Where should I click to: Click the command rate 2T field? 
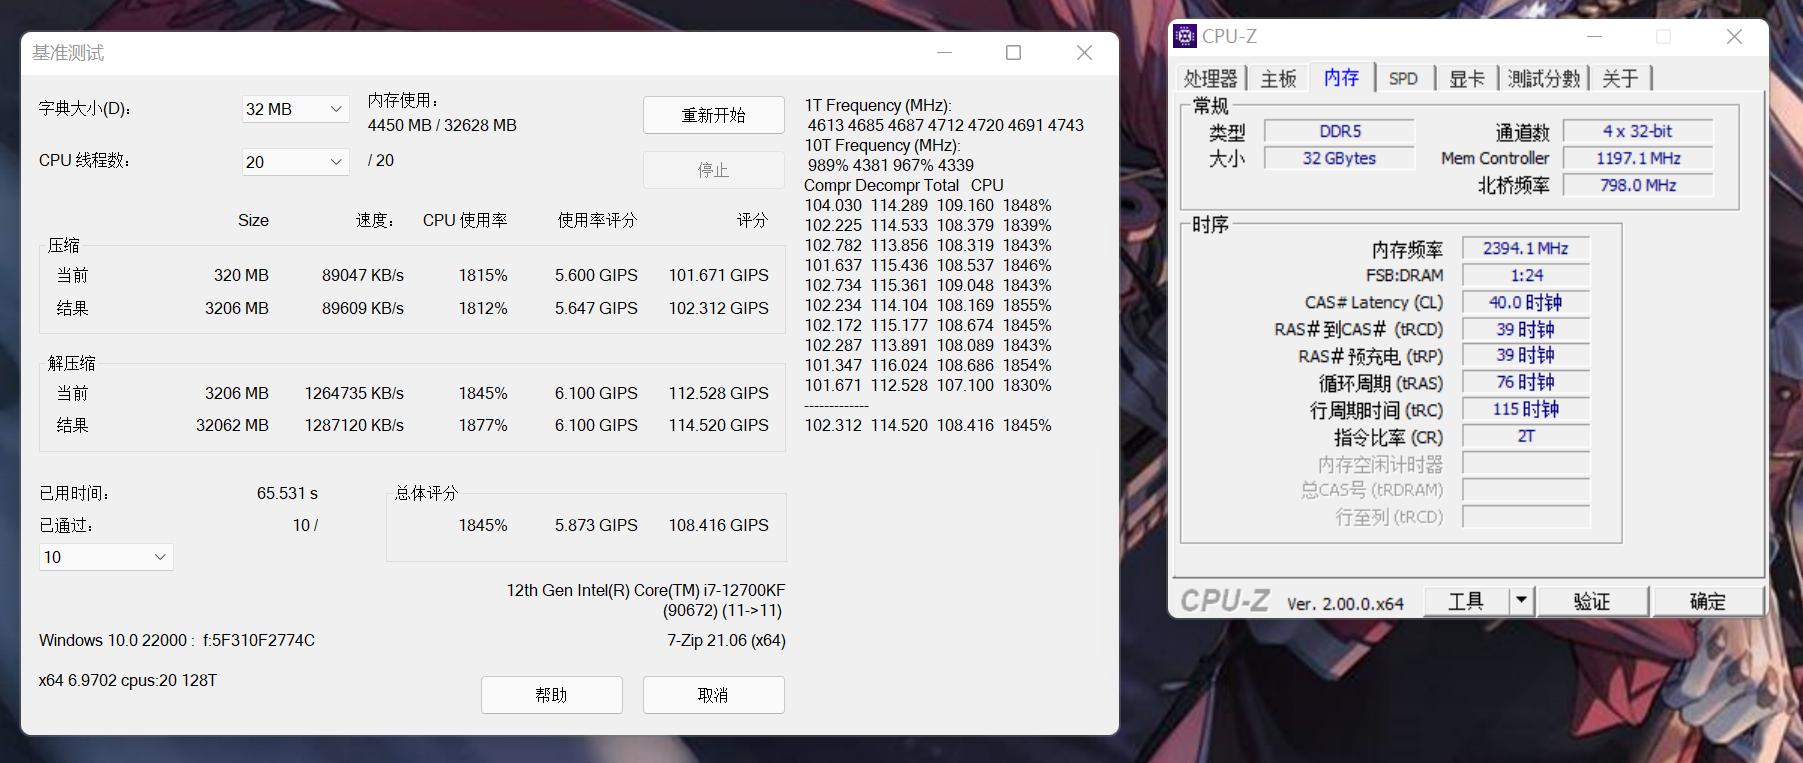point(1526,436)
